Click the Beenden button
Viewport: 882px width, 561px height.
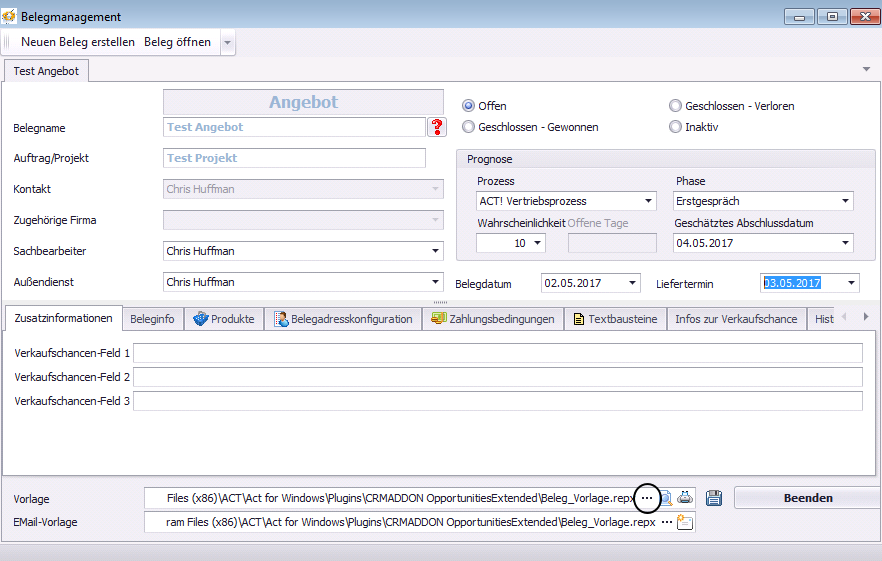(x=807, y=498)
